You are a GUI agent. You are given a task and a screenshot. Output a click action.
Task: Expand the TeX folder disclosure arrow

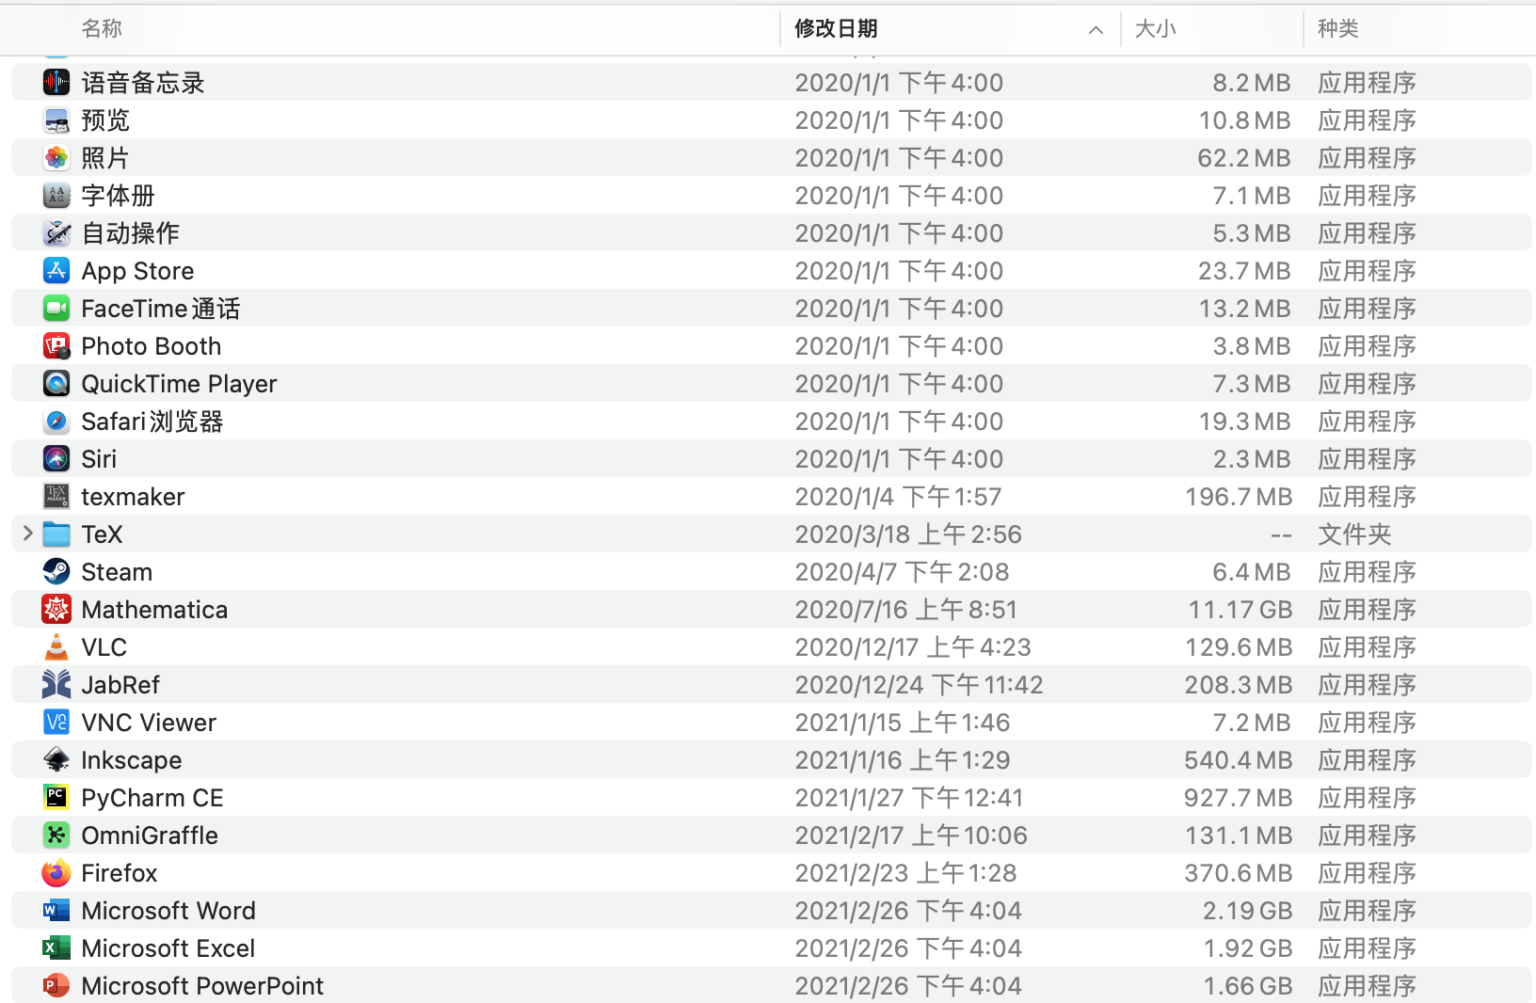[x=27, y=534]
